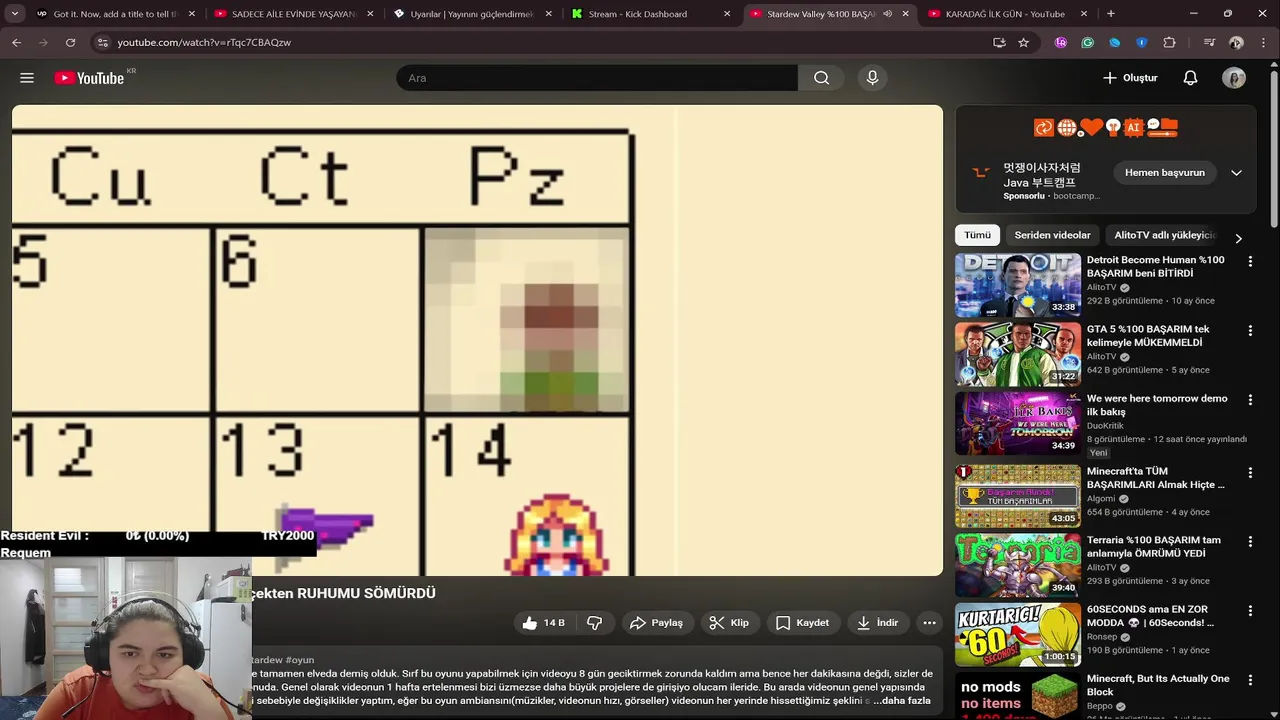Open the Chrome three-dot menu
Viewport: 1280px width, 720px height.
pyautogui.click(x=1264, y=42)
